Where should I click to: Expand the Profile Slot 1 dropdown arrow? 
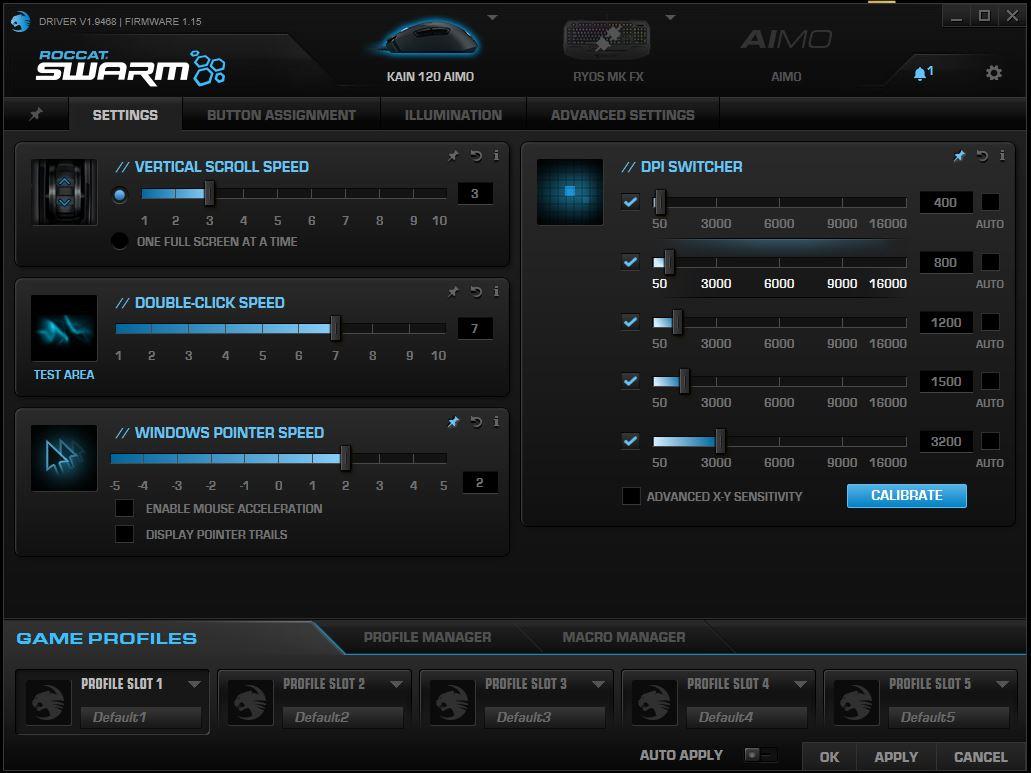[194, 685]
